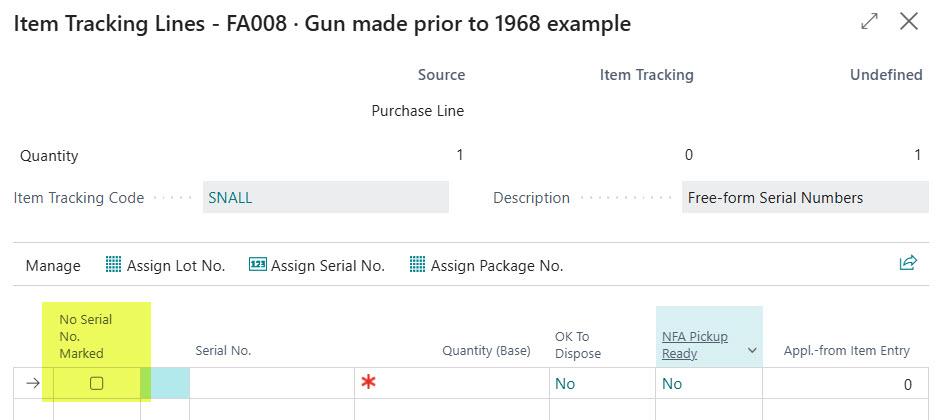Click the Serial No. input cell
Viewport: 939px width, 420px height.
point(271,383)
